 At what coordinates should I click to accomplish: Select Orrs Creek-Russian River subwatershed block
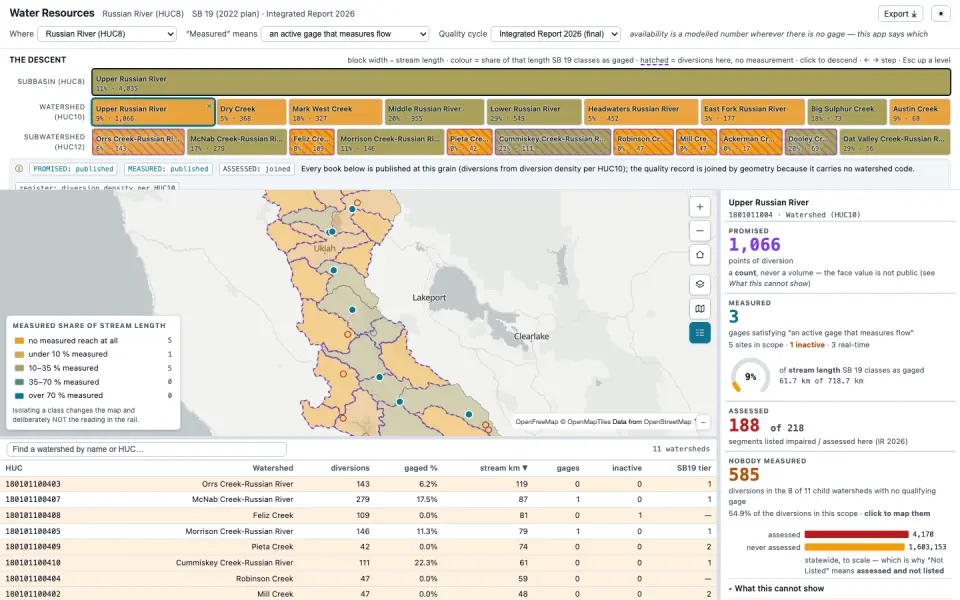(x=138, y=142)
